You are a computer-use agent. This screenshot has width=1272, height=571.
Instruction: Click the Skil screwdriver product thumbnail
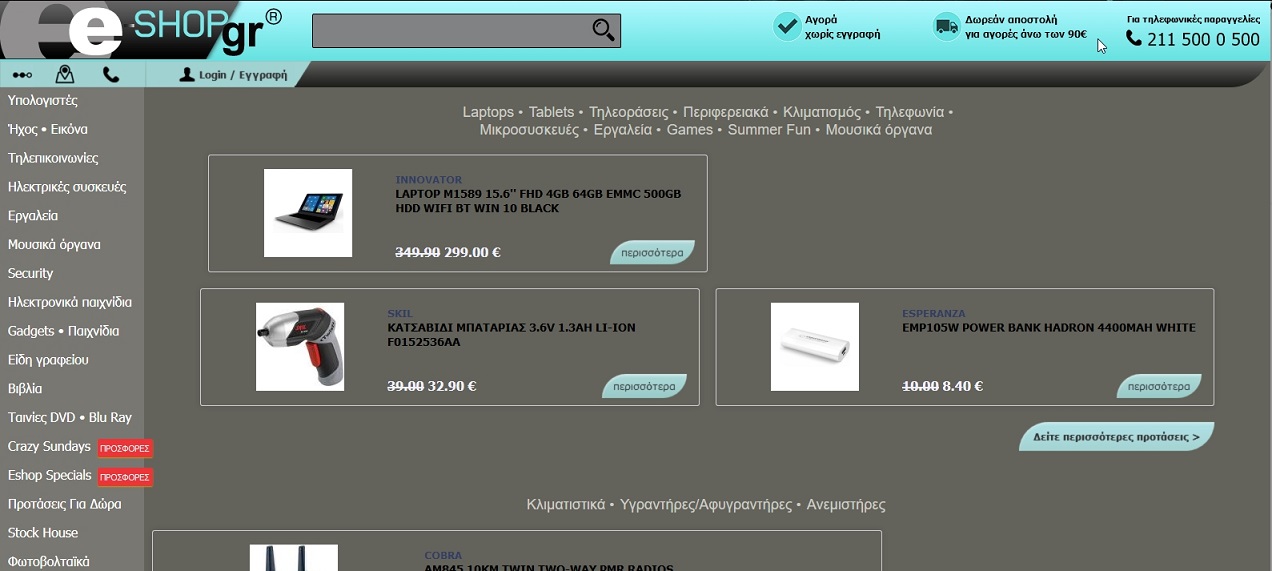pos(300,347)
